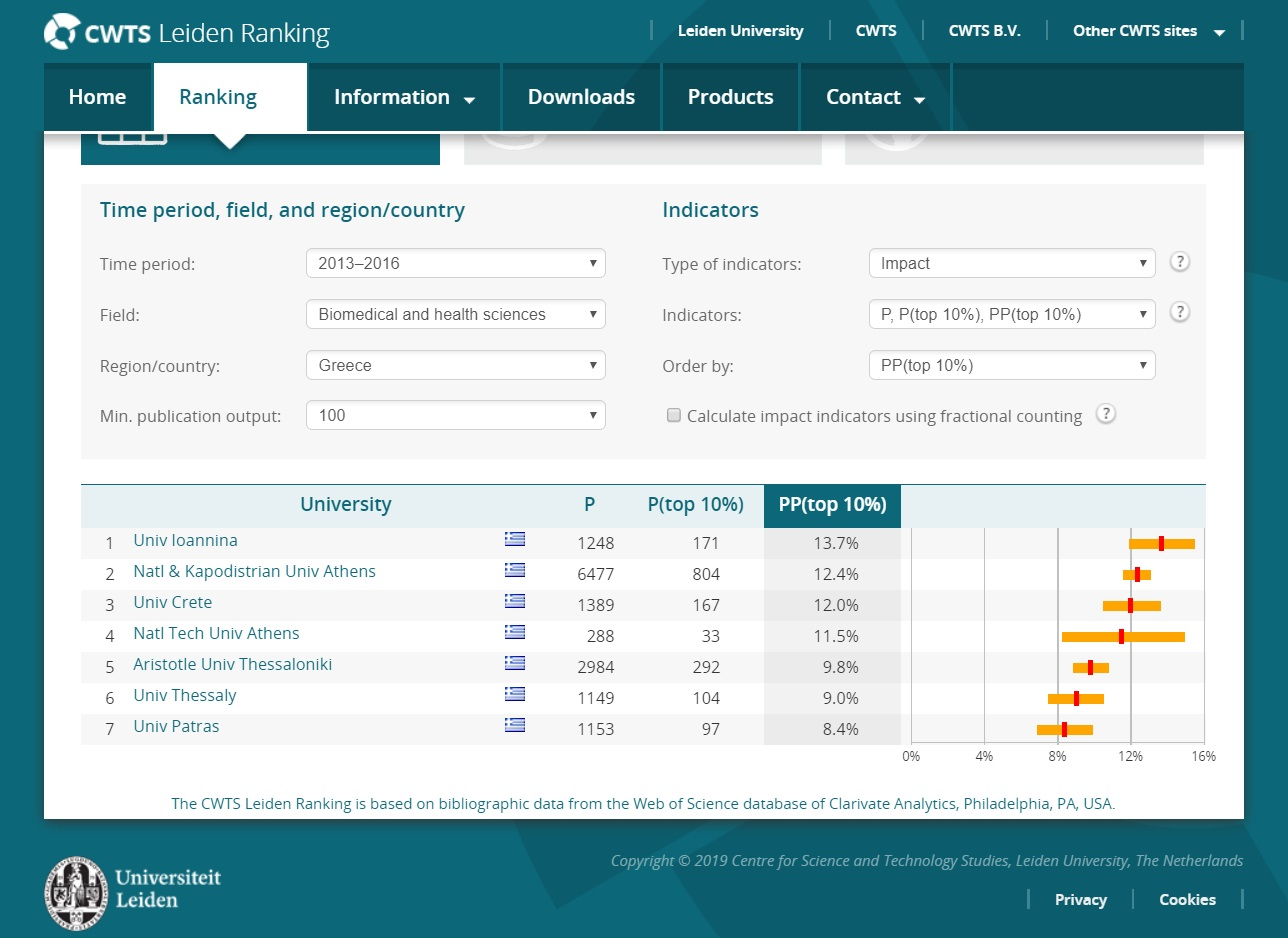
Task: Click the PP(top 10%) column header
Action: tap(832, 505)
